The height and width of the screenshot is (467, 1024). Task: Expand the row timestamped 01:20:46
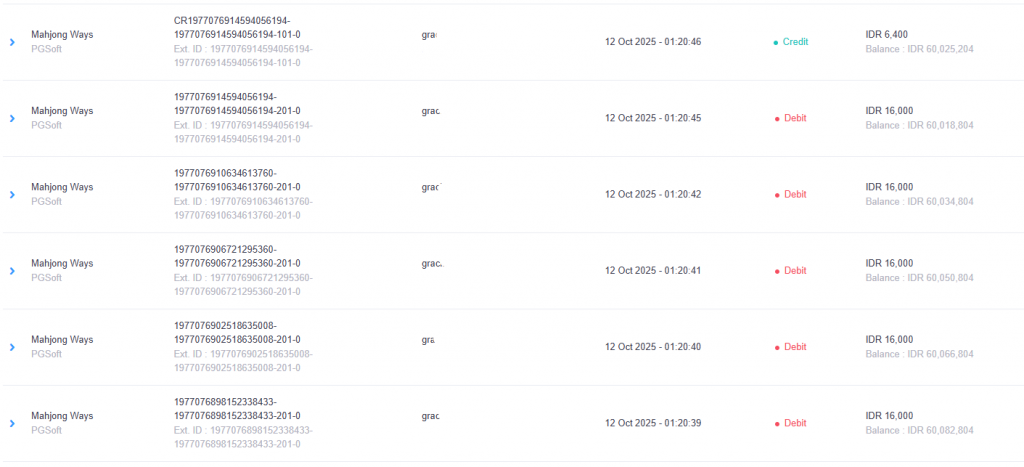[x=12, y=42]
